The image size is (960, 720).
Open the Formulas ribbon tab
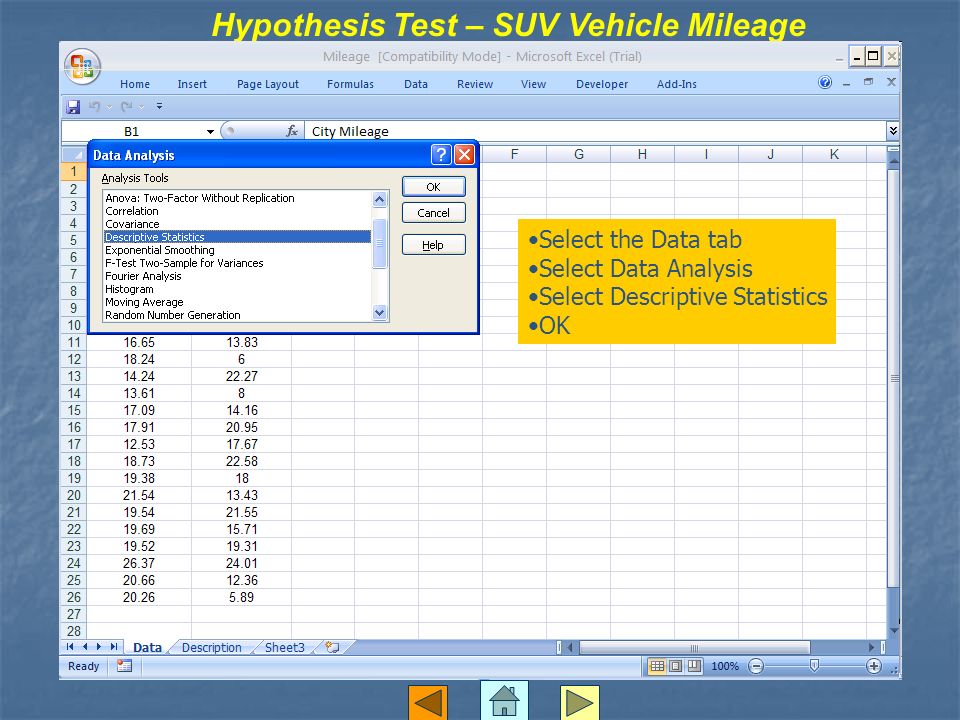(350, 84)
